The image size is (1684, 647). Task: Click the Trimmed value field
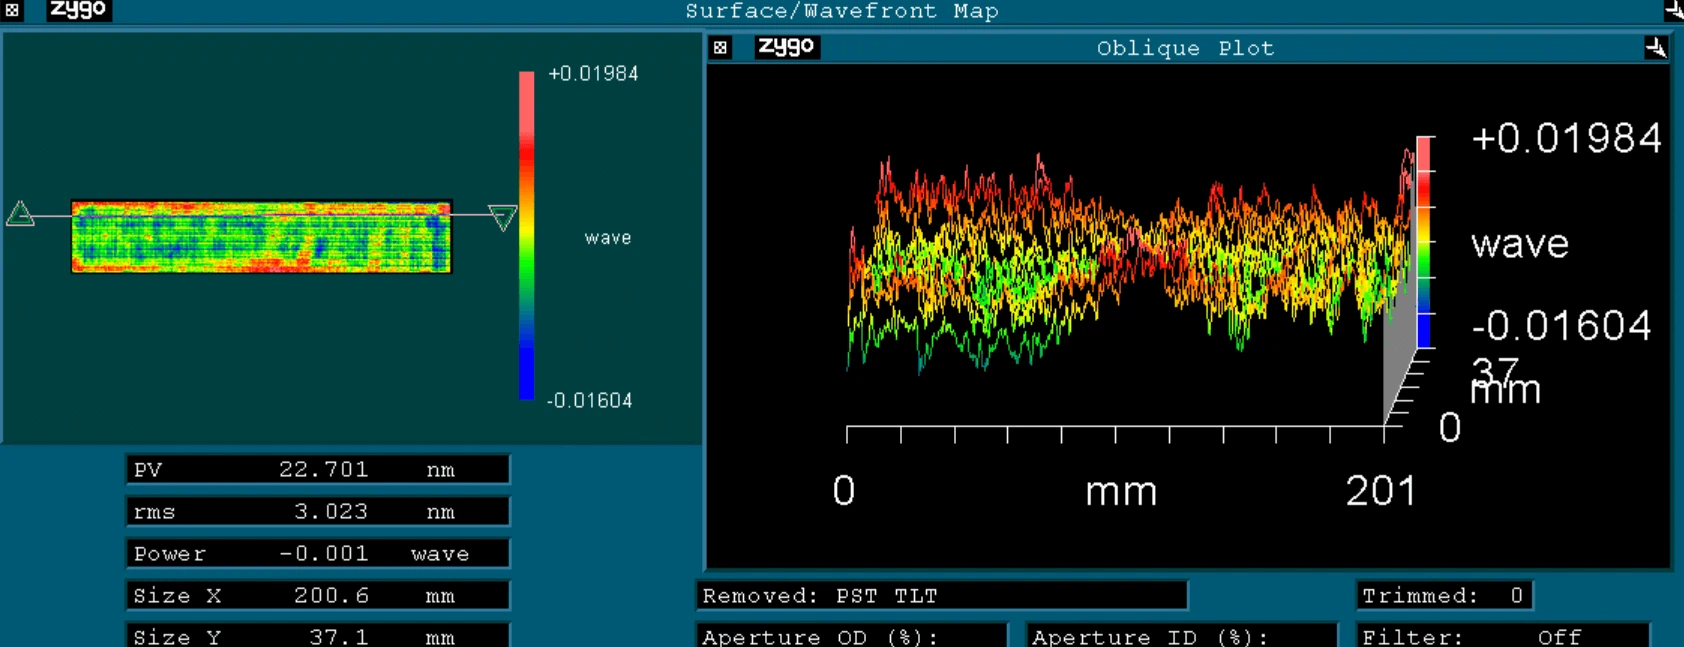[1443, 596]
